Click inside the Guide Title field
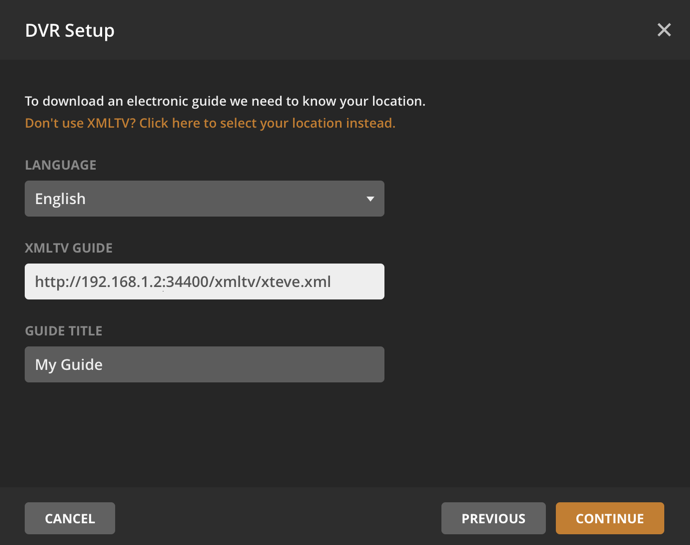The height and width of the screenshot is (545, 690). (204, 365)
